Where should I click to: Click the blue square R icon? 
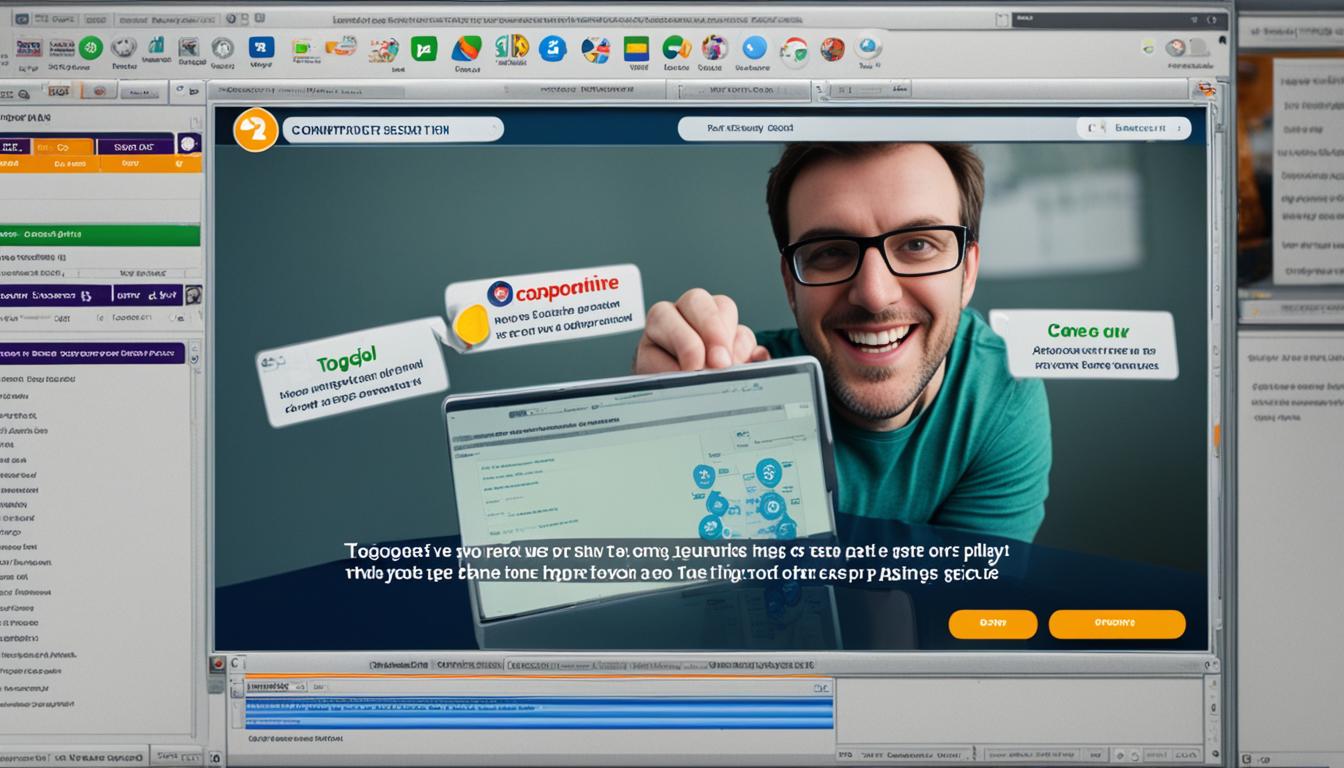(x=261, y=47)
